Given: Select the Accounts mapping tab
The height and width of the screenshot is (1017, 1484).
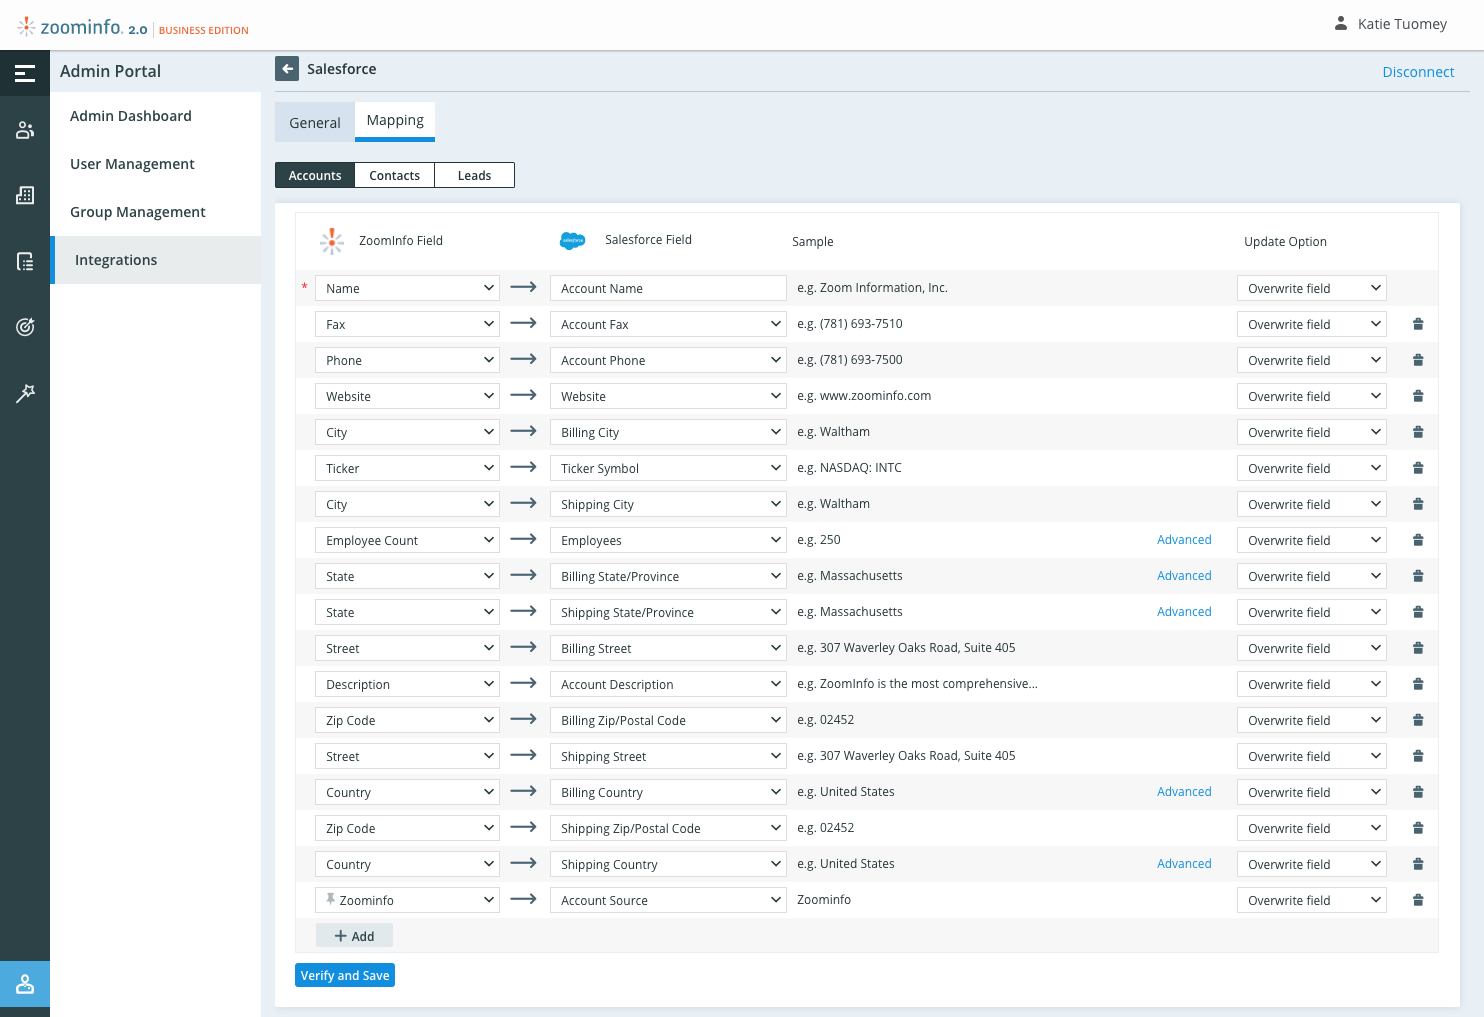Looking at the screenshot, I should tap(315, 175).
